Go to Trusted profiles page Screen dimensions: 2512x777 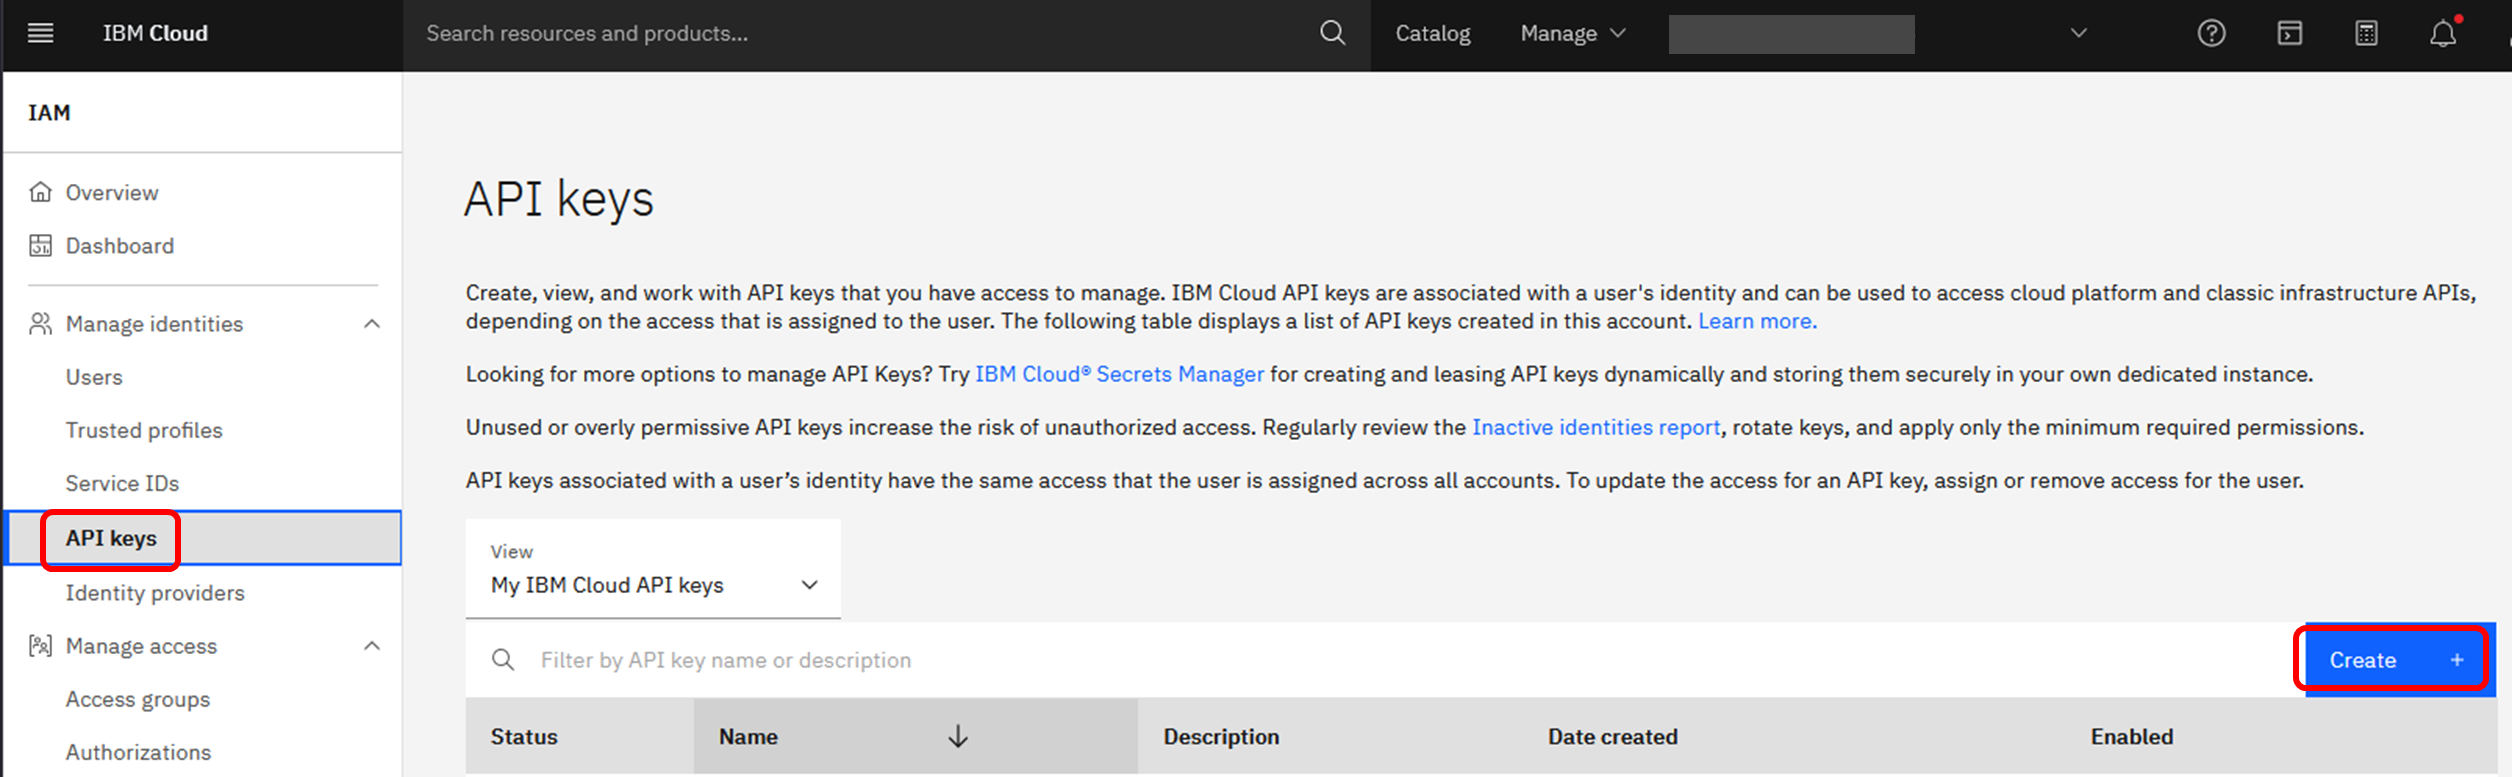(x=144, y=430)
